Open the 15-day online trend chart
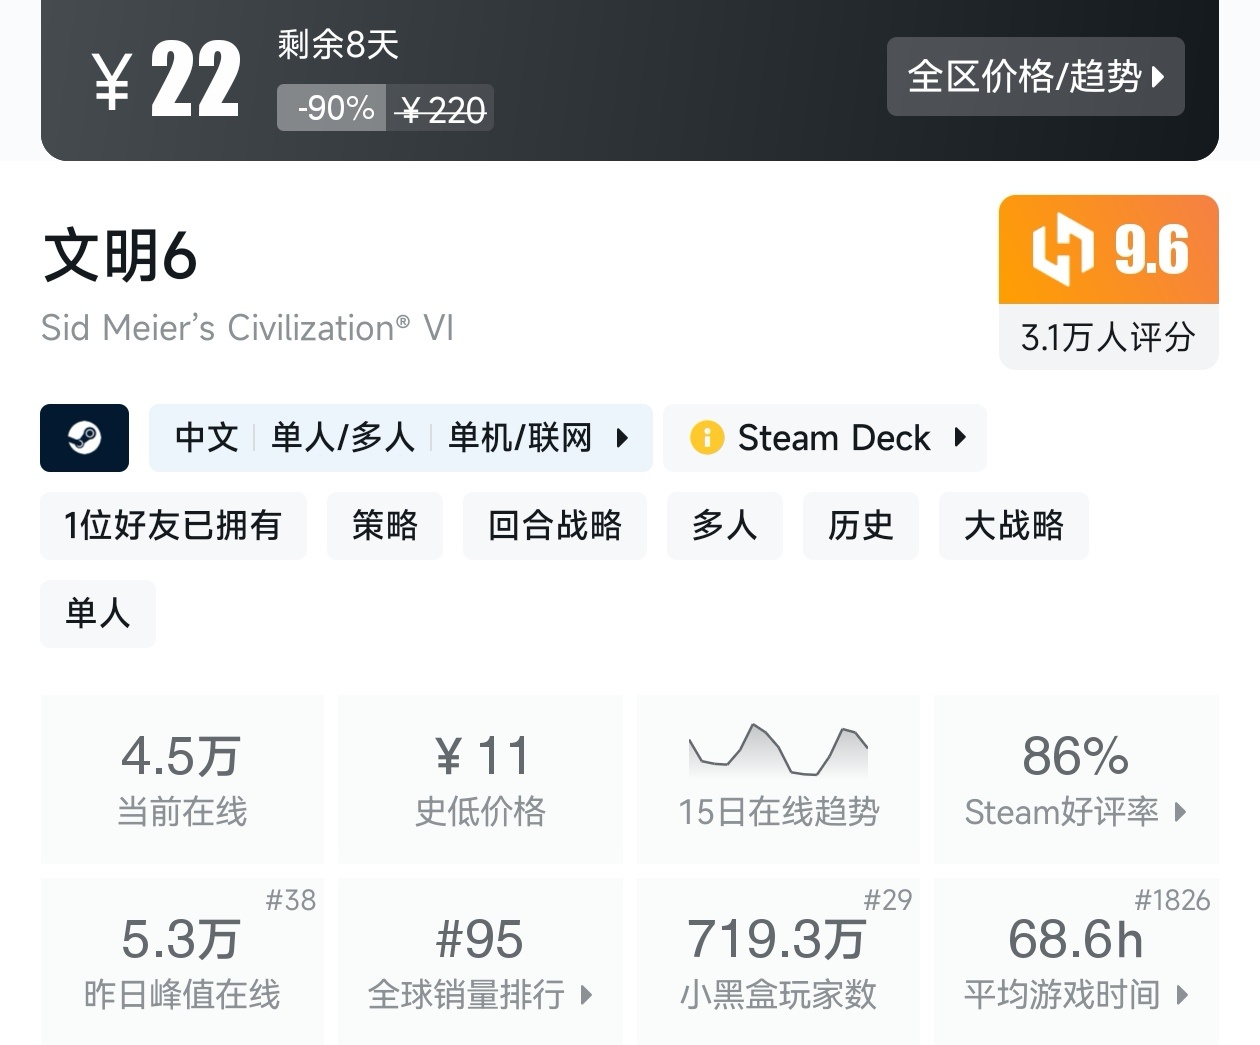Viewport: 1260px width, 1045px height. (778, 778)
